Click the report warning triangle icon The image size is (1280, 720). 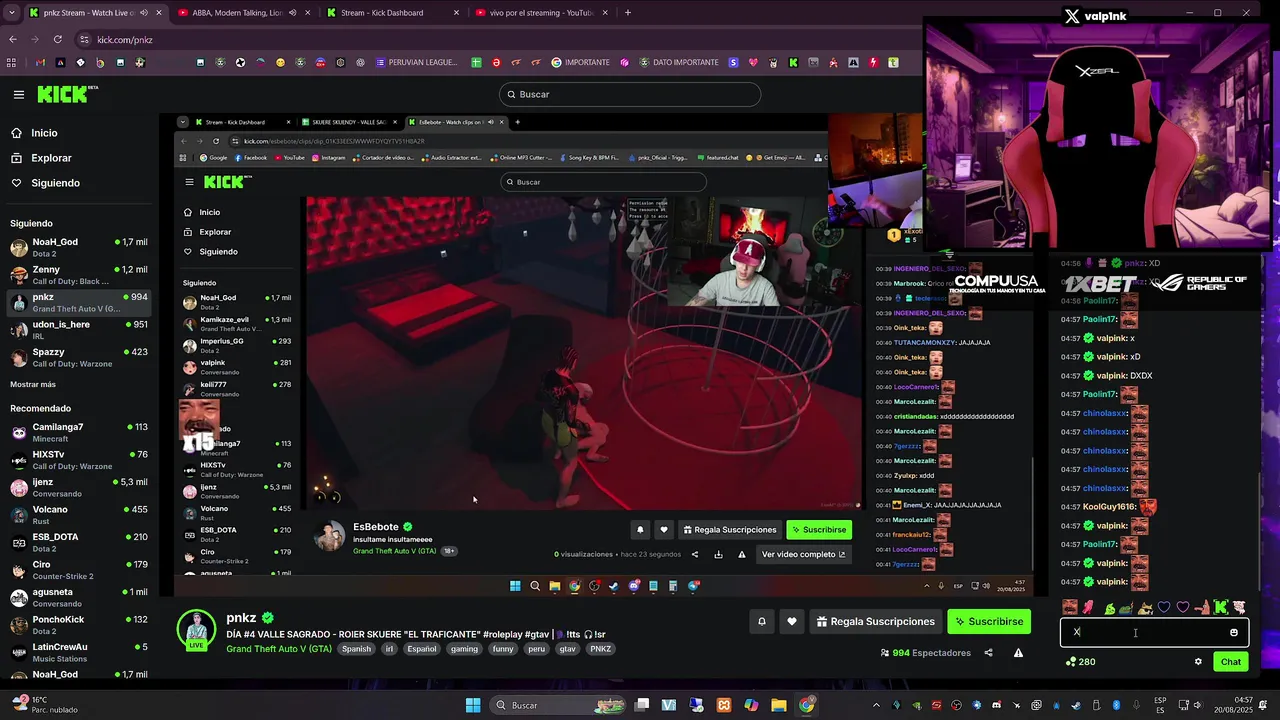coord(1018,653)
